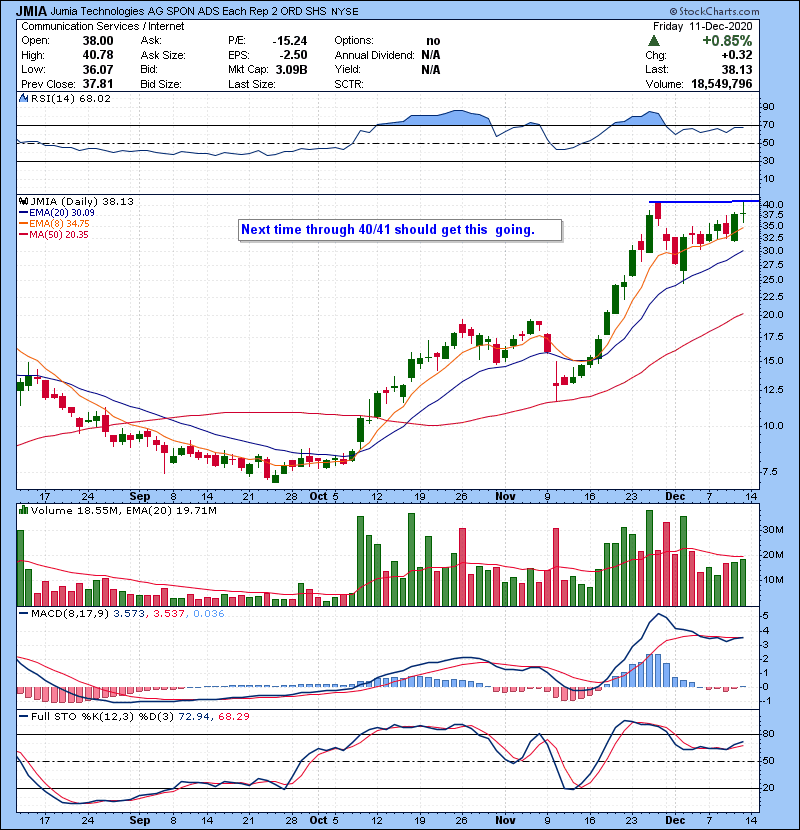Click the 40.0 price axis label
This screenshot has width=800, height=830.
773,204
